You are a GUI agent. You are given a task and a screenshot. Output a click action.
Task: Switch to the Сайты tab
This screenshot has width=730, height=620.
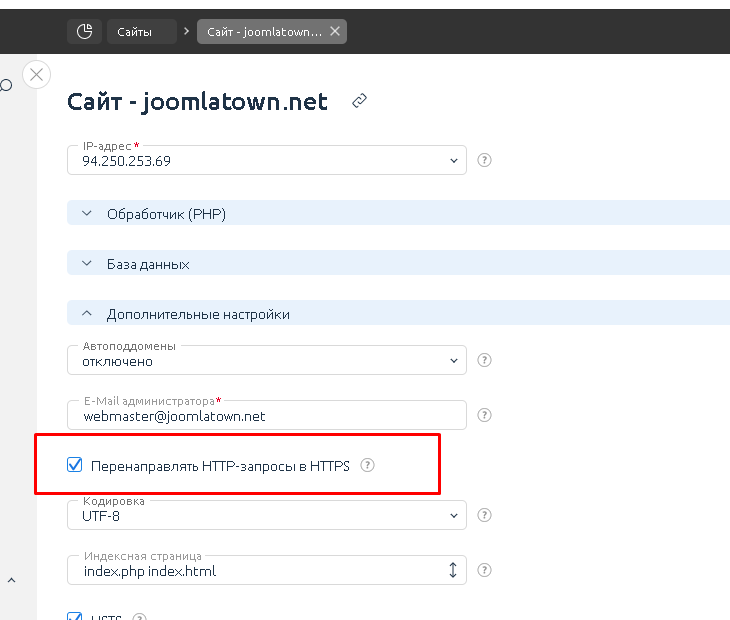pos(142,32)
